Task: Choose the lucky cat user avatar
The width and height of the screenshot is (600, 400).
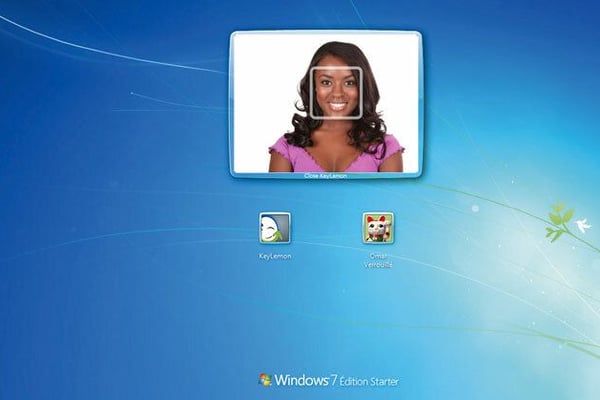Action: point(377,228)
